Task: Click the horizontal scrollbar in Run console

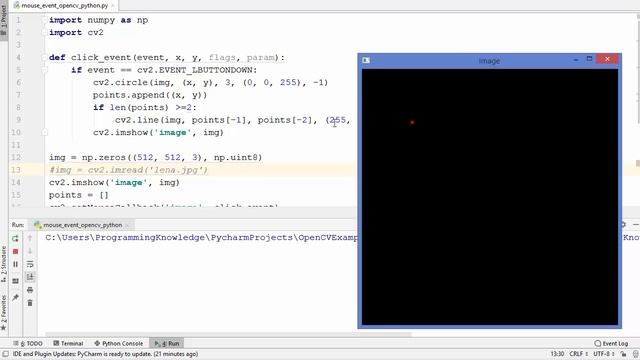Action: (x=229, y=335)
